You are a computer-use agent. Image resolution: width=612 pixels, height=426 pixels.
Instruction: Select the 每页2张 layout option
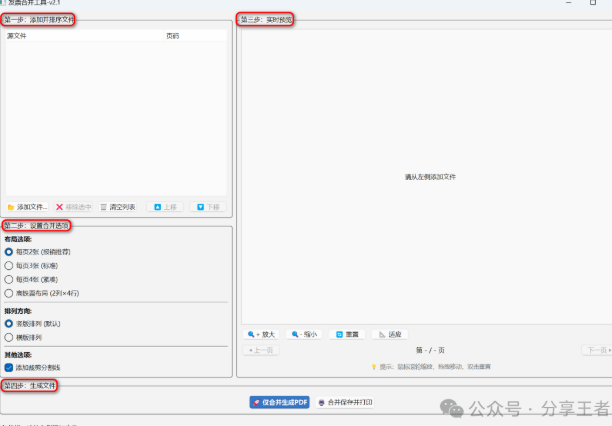click(9, 252)
